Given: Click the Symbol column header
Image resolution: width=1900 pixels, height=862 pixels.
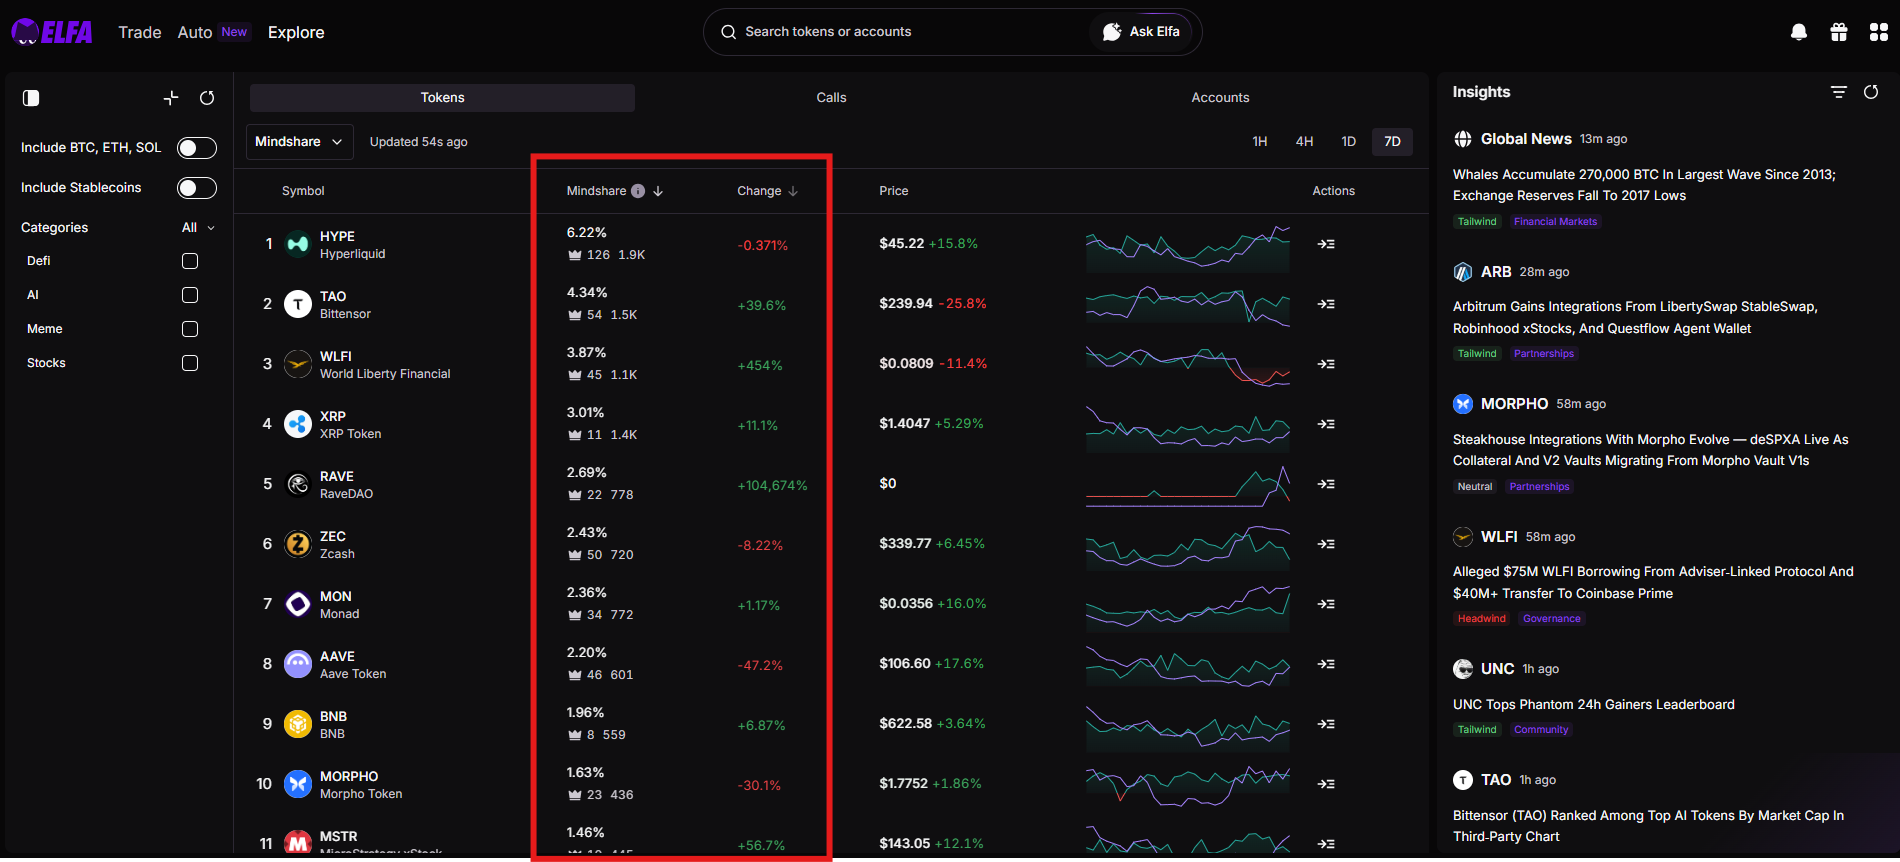Looking at the screenshot, I should (303, 191).
